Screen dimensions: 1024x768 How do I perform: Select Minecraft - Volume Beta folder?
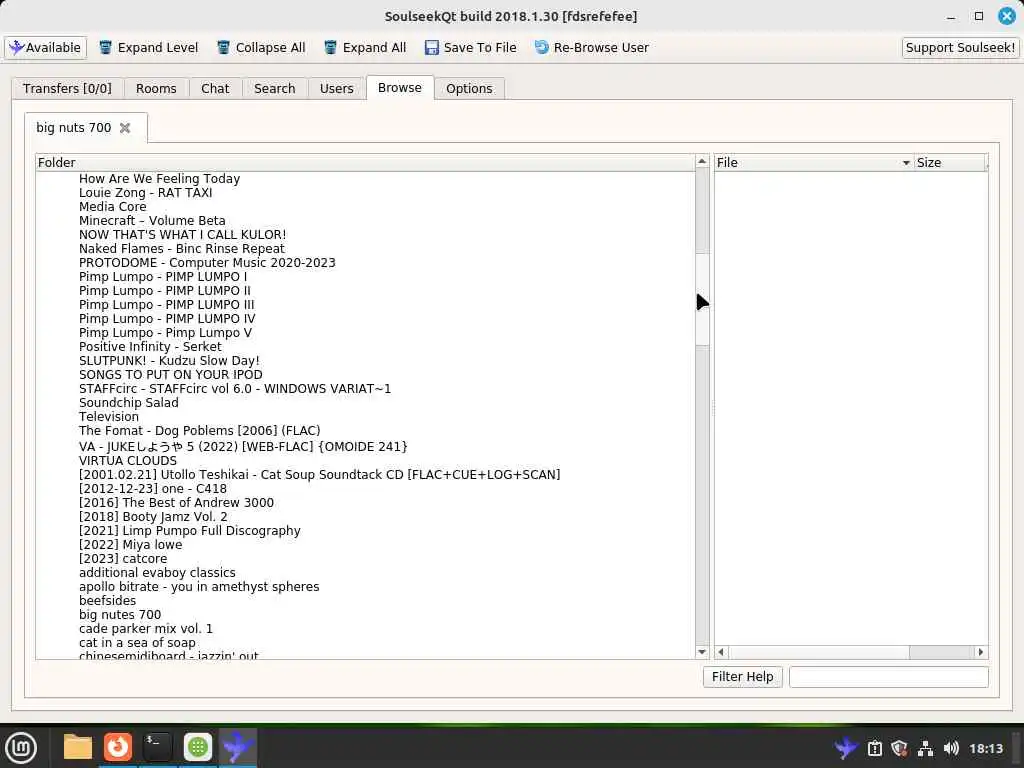(x=152, y=221)
